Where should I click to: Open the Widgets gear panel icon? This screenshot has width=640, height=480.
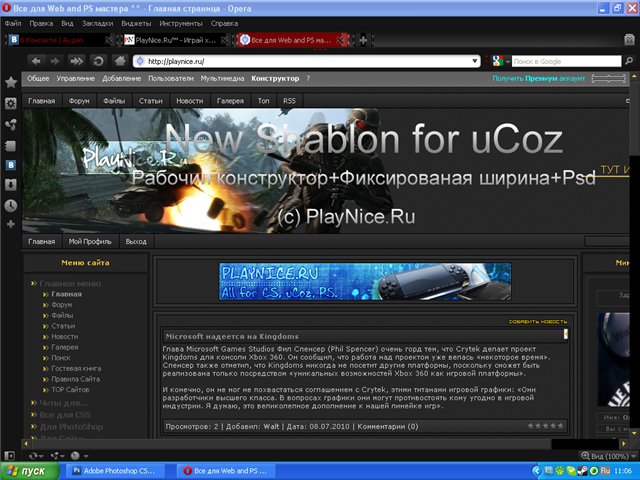[x=11, y=103]
